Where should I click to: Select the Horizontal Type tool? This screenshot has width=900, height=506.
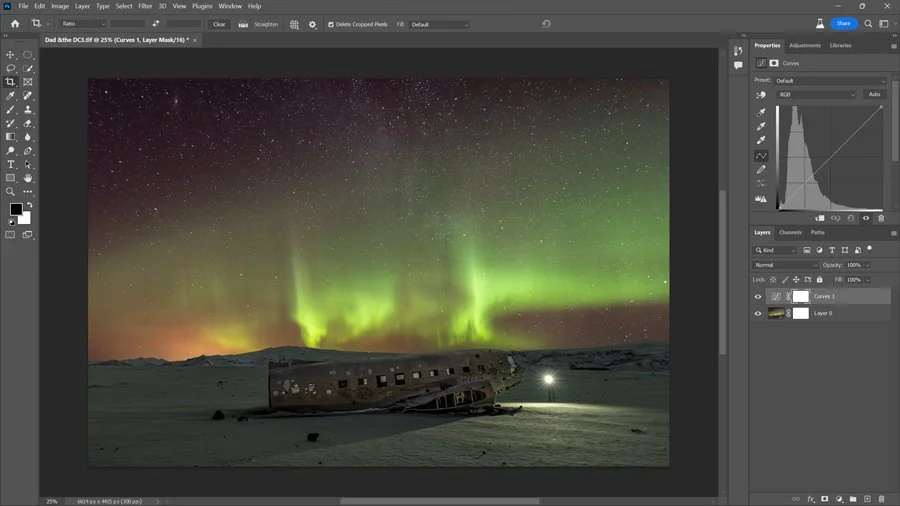(11, 164)
